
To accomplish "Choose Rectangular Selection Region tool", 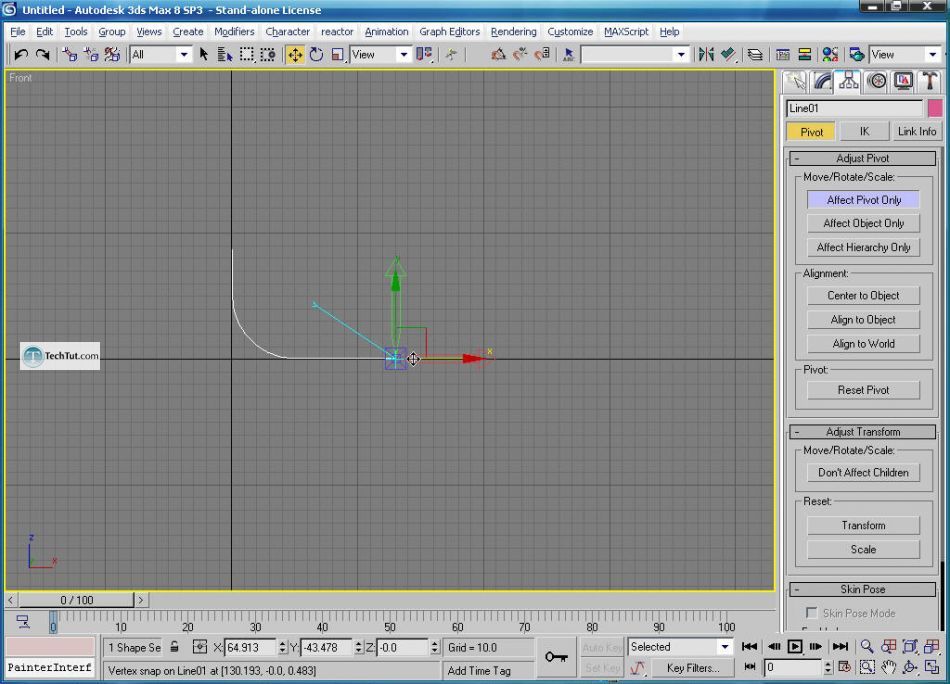I will click(x=247, y=55).
